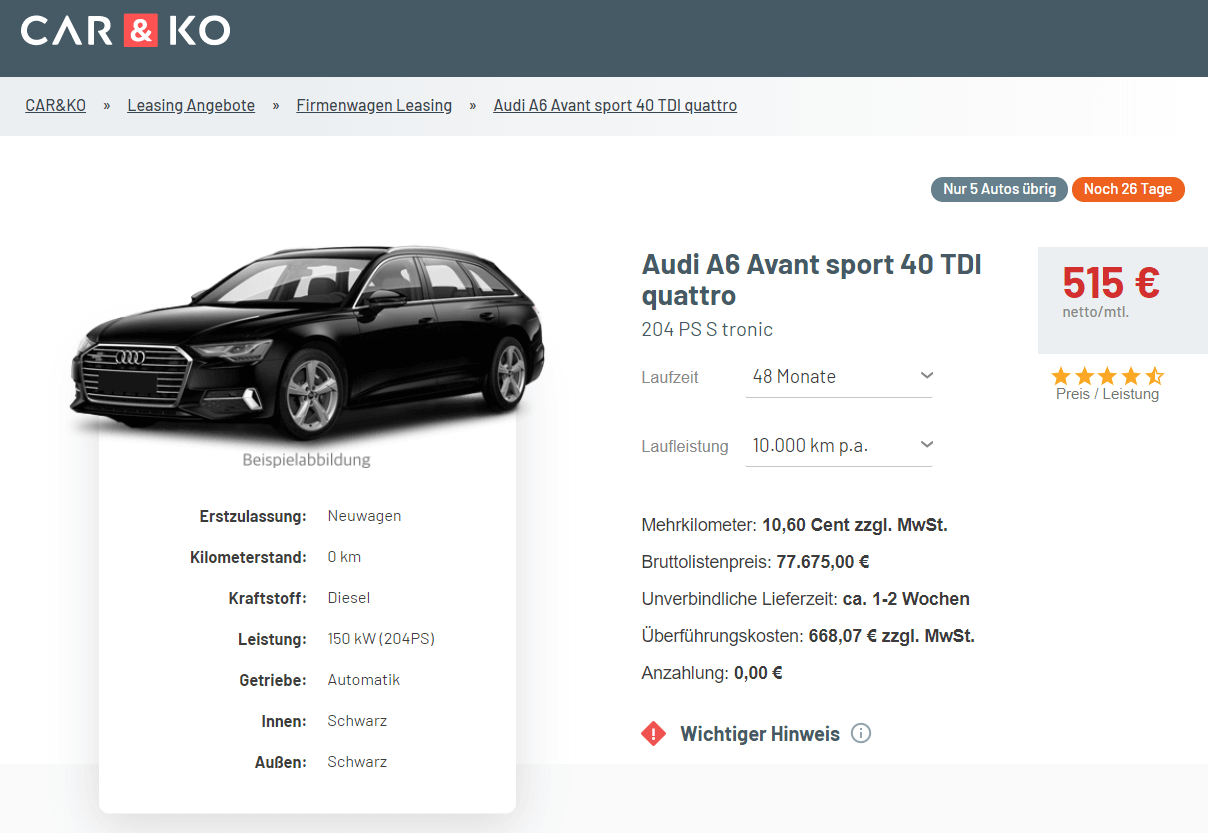
Task: Click the Getriebe value Automatik
Action: [x=364, y=680]
